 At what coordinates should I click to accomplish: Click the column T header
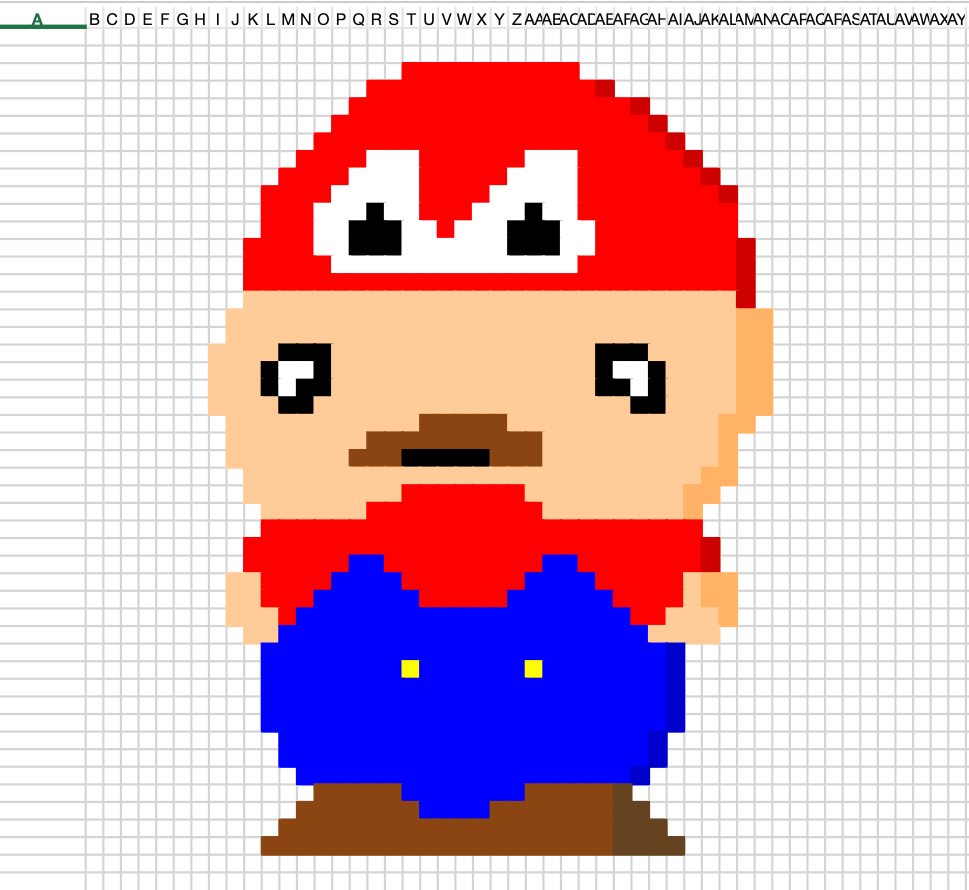point(412,19)
